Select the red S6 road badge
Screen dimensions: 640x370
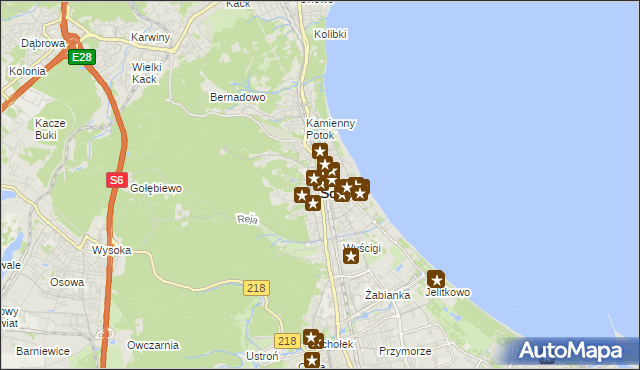pos(117,180)
